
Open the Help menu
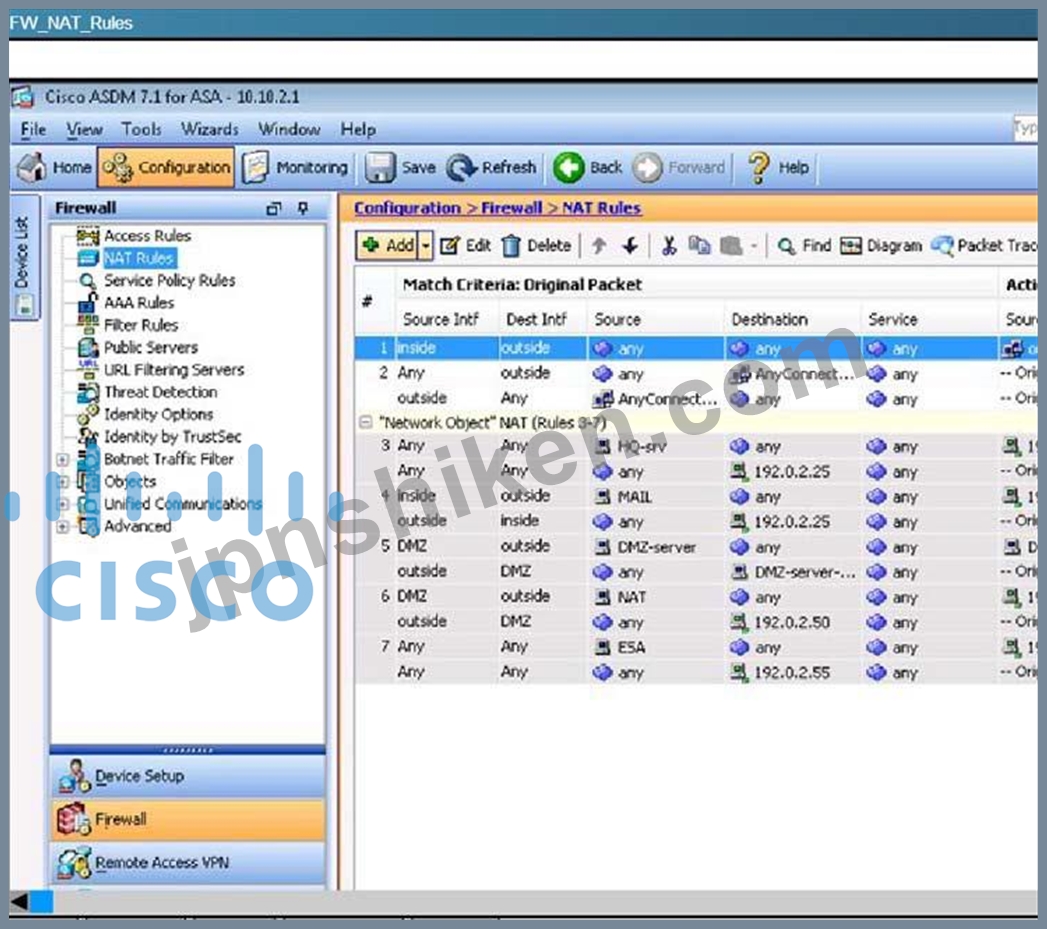pos(358,129)
